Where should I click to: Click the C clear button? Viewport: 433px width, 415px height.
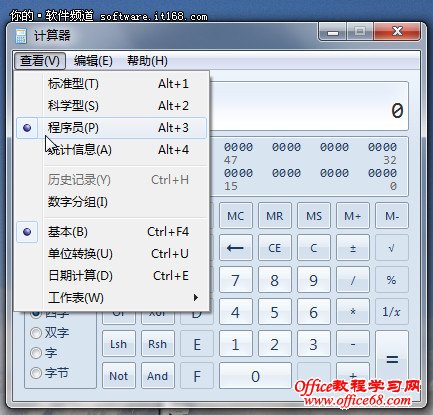pos(314,248)
